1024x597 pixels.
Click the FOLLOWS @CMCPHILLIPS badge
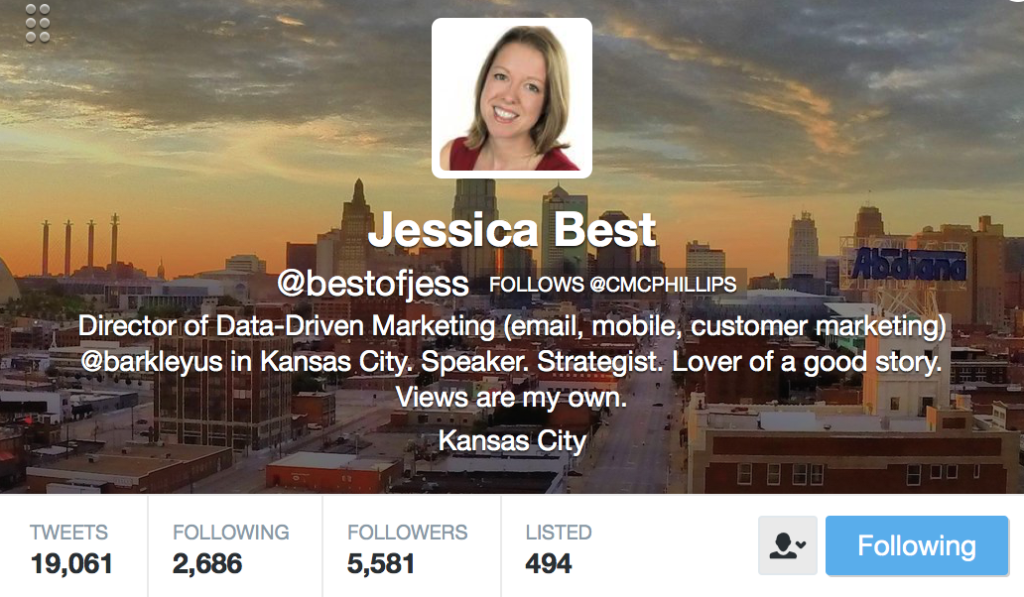point(613,285)
